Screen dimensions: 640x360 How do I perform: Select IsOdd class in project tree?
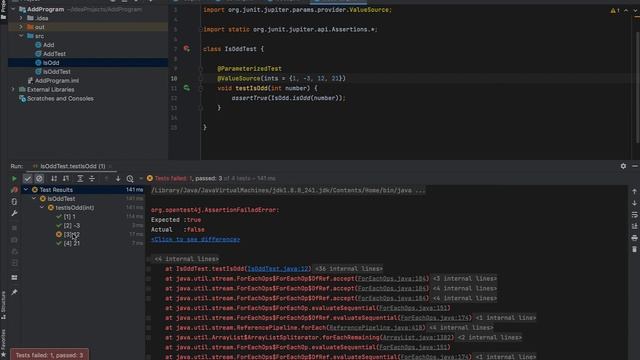pyautogui.click(x=51, y=63)
